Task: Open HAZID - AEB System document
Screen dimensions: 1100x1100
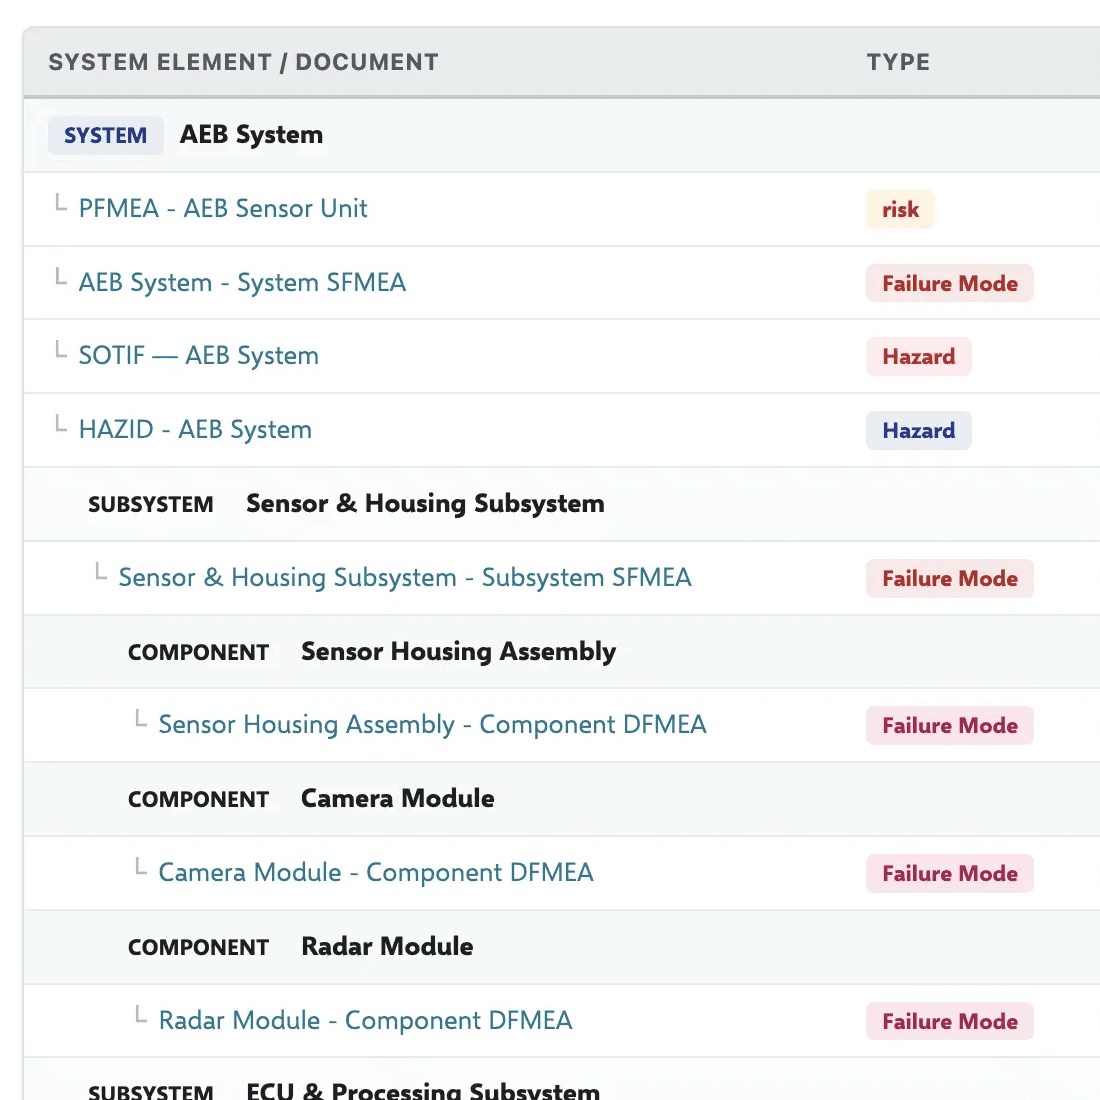Action: [195, 429]
